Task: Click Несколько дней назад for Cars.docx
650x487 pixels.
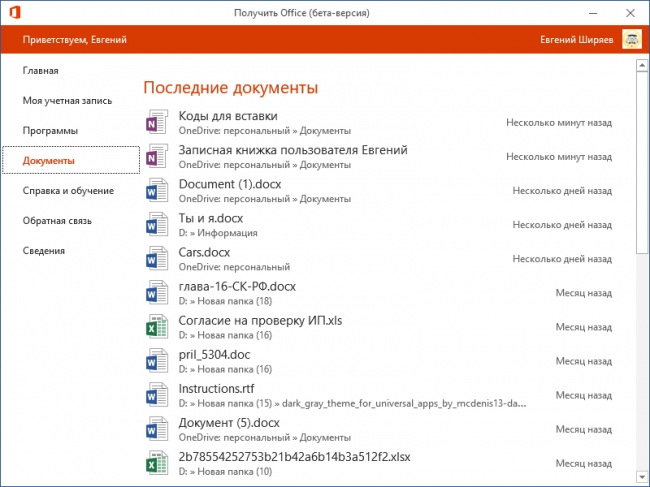Action: [x=562, y=259]
